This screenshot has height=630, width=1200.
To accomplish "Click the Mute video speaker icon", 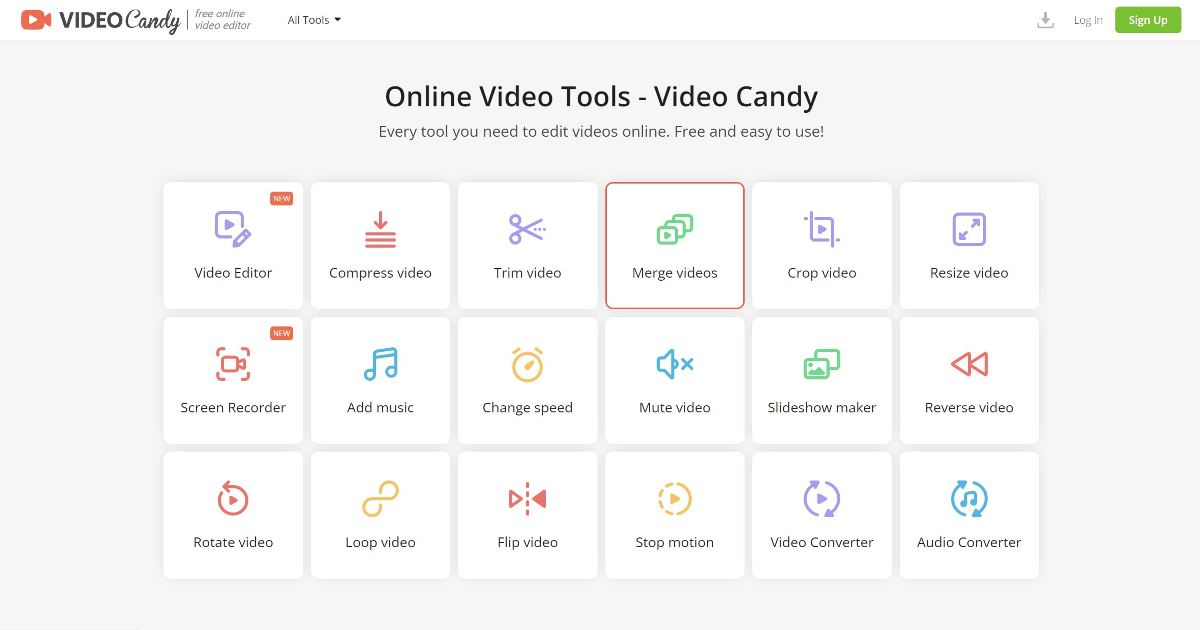I will click(x=674, y=363).
